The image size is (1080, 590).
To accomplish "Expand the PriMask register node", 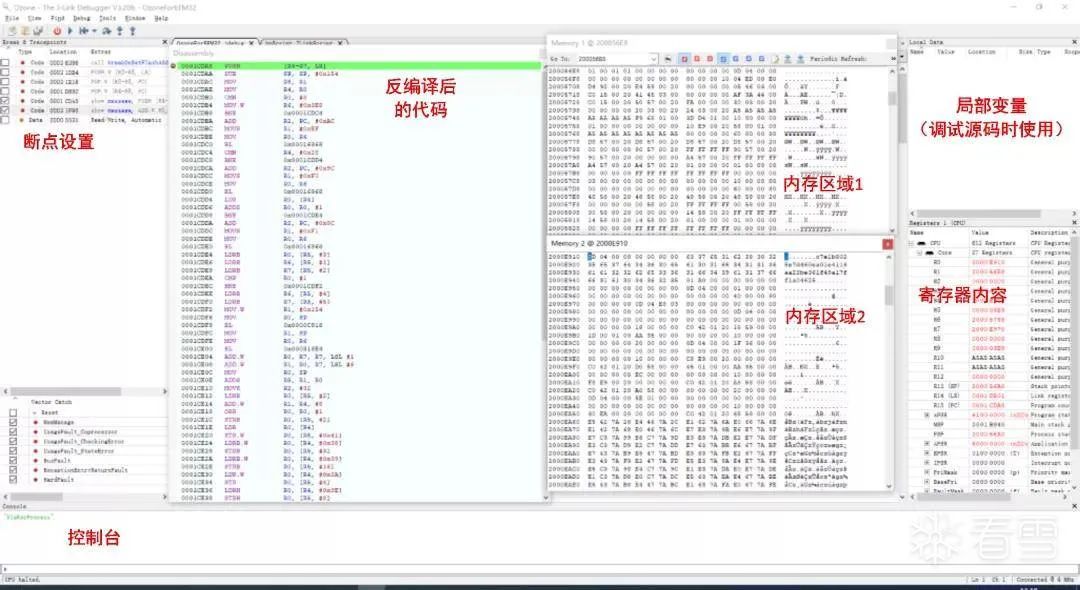I will [x=927, y=472].
